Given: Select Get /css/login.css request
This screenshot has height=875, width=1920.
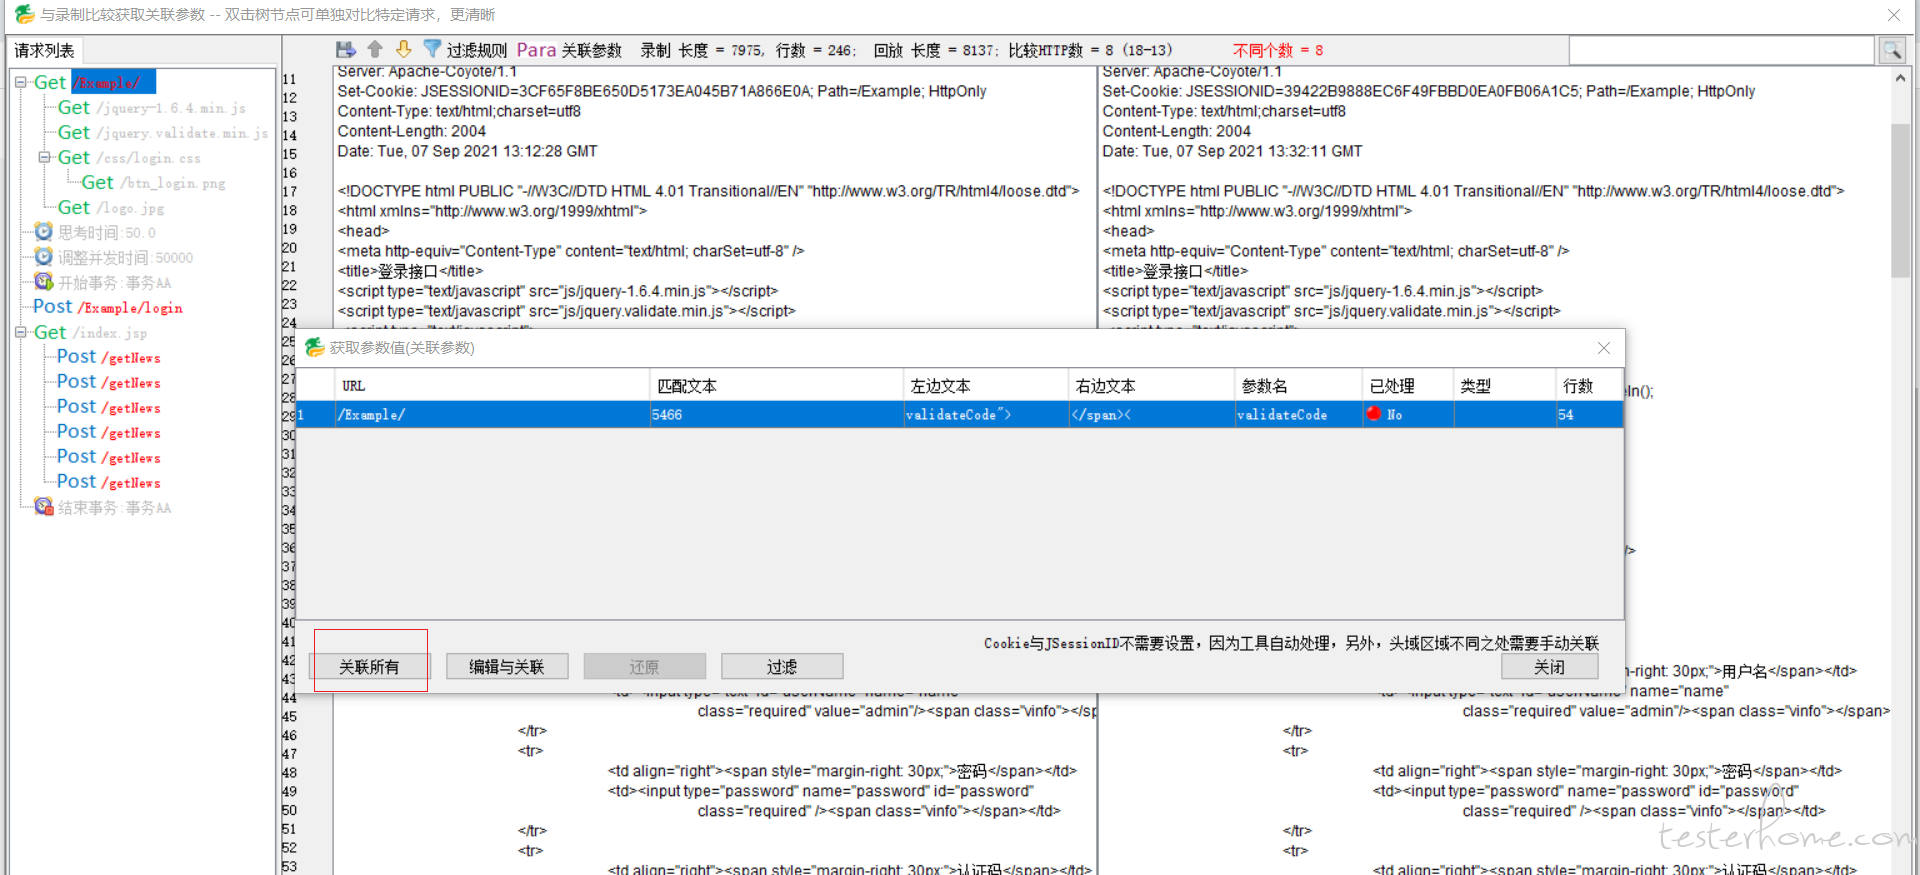Looking at the screenshot, I should coord(129,157).
